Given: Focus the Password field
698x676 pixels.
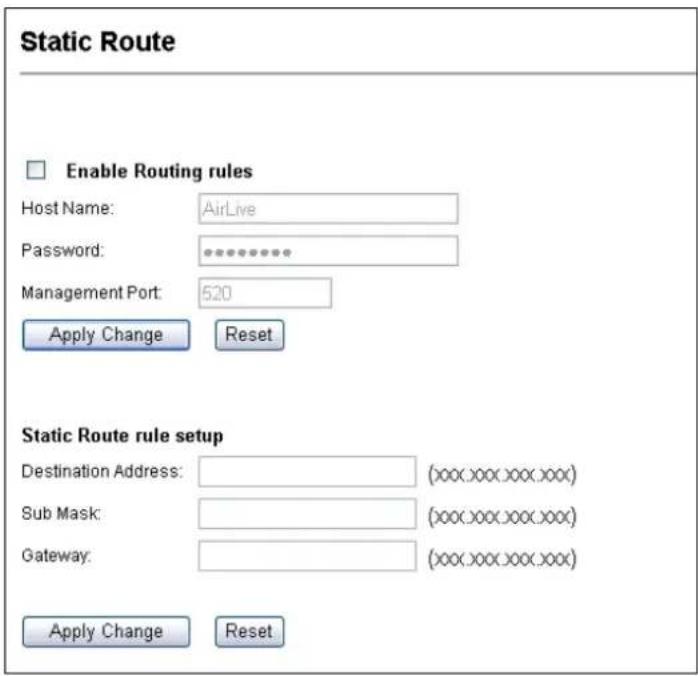Looking at the screenshot, I should click(x=328, y=251).
